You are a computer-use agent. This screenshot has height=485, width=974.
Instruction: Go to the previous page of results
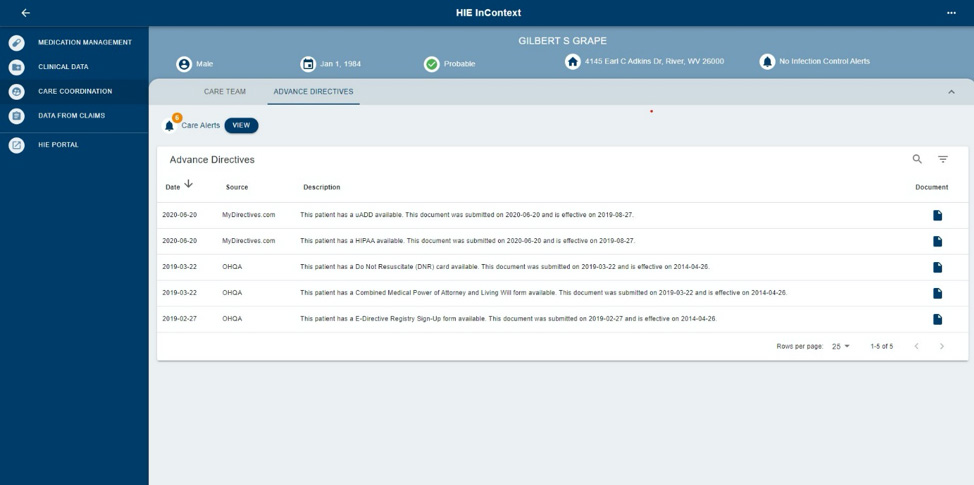(916, 347)
